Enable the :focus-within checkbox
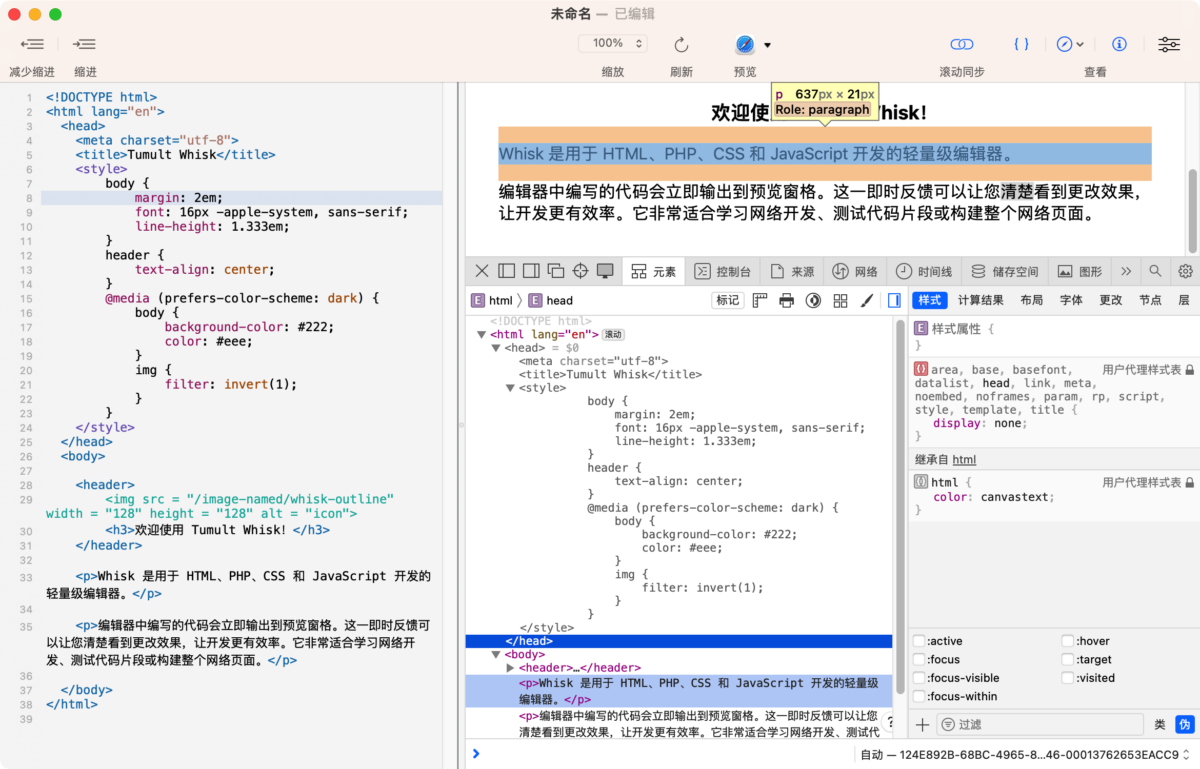The width and height of the screenshot is (1200, 769). coord(919,696)
